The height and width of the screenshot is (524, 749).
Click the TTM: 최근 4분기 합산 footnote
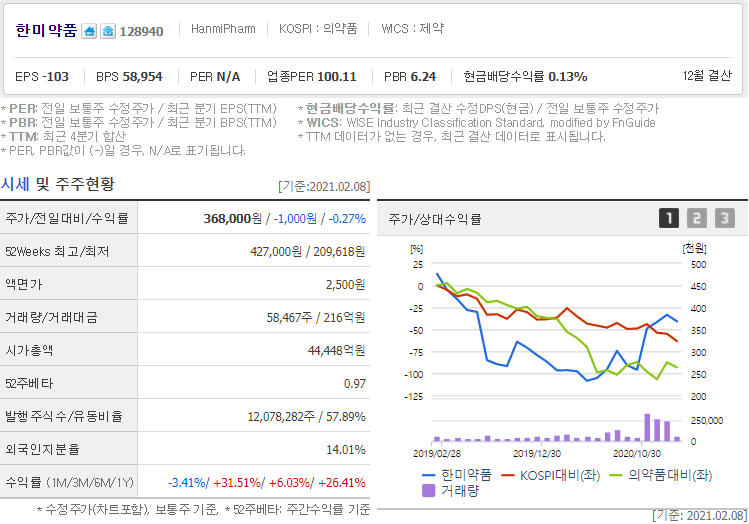click(64, 137)
